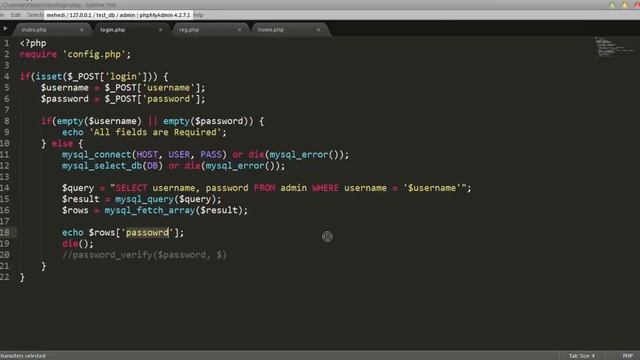Click the characters selected status text
This screenshot has height=360, width=640.
click(23, 356)
